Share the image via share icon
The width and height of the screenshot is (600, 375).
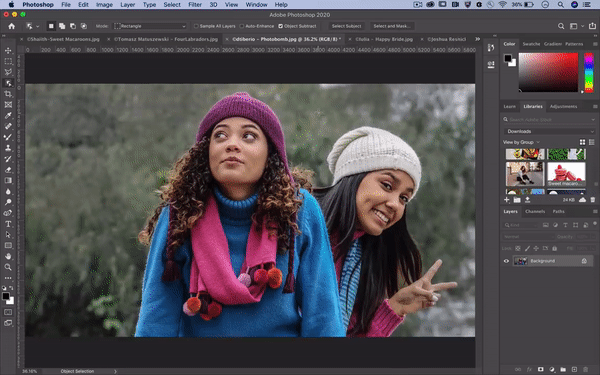[x=592, y=26]
